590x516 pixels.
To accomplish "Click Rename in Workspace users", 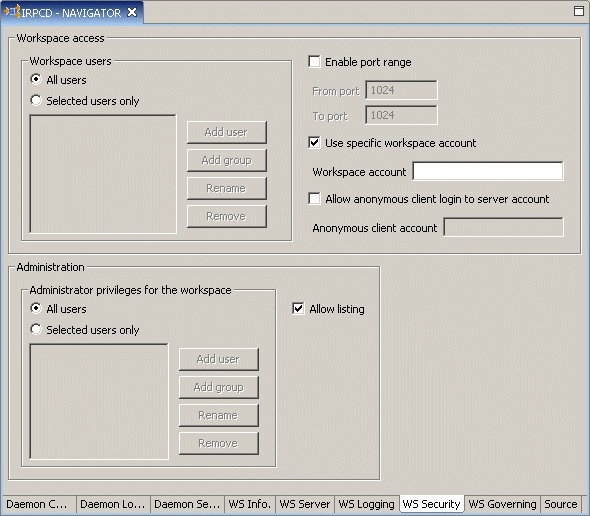I will tap(227, 188).
